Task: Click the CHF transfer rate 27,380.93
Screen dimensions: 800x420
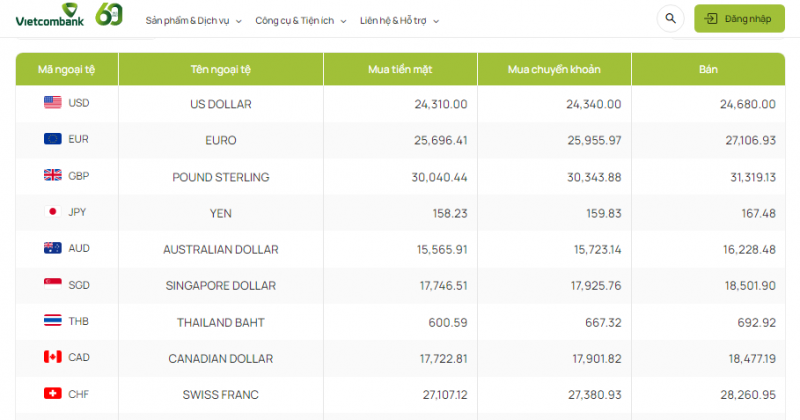Action: pos(595,395)
